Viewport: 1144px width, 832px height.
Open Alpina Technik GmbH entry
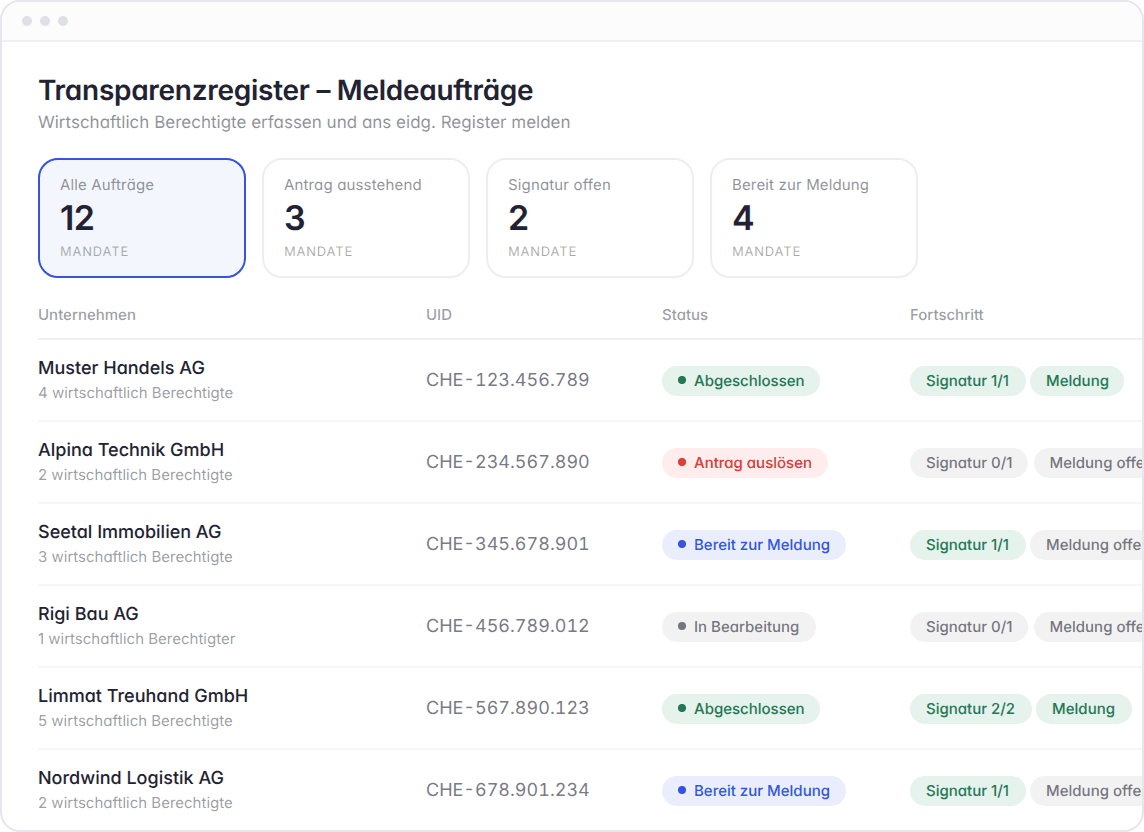pos(591,462)
